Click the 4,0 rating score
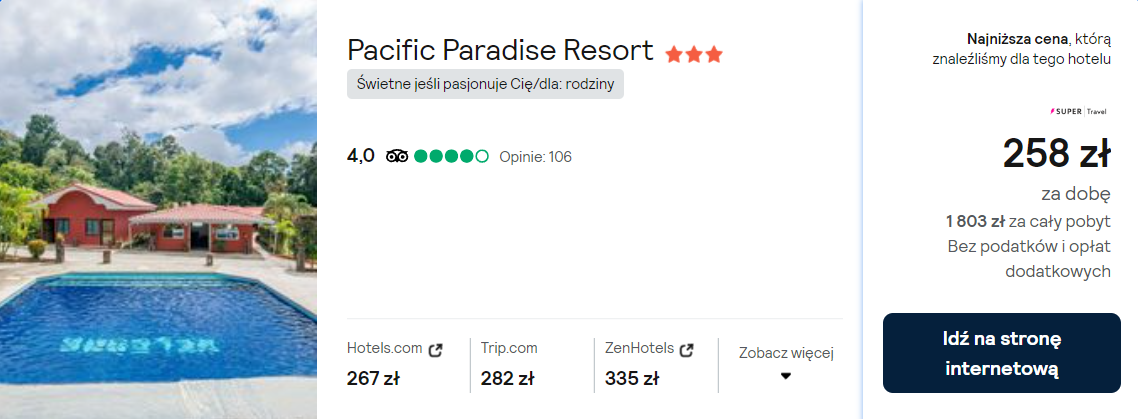 [361, 156]
